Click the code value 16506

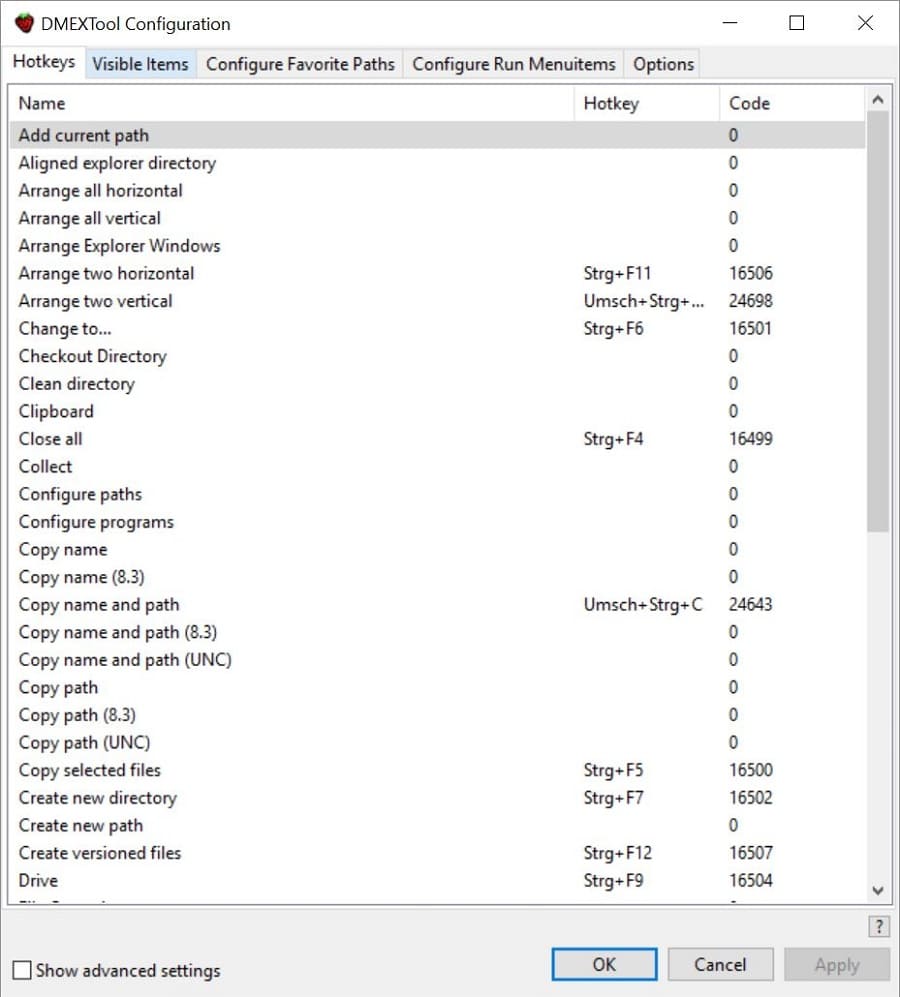pos(751,273)
